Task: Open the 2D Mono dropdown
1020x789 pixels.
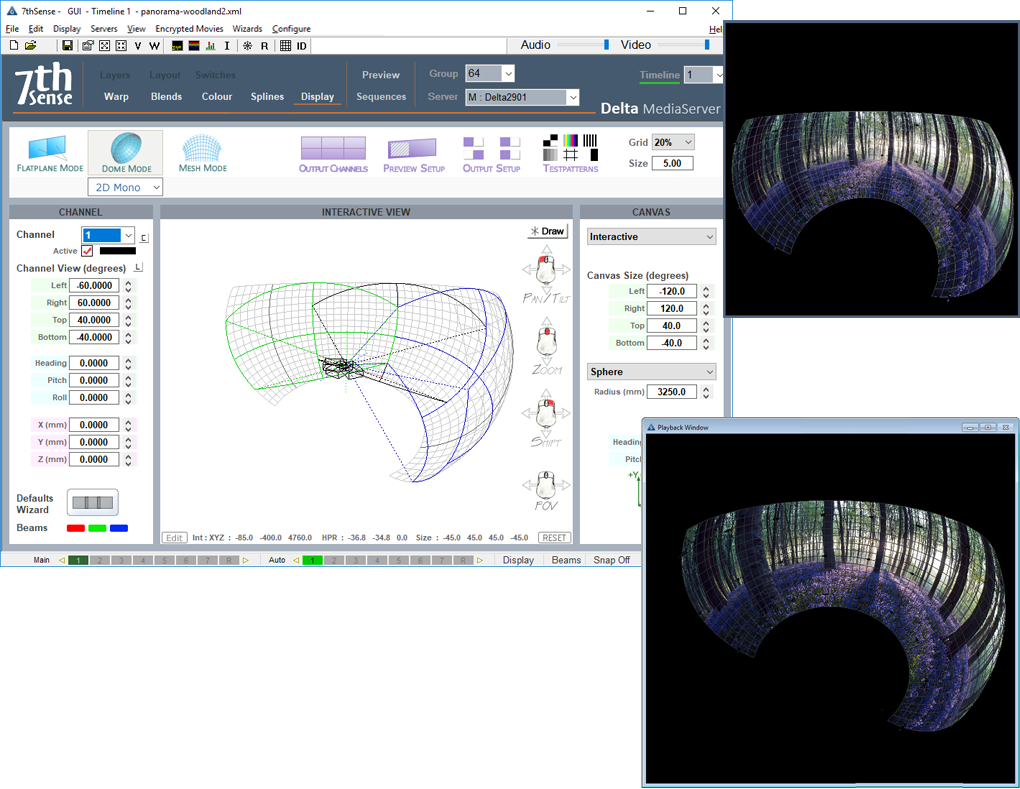Action: point(125,187)
